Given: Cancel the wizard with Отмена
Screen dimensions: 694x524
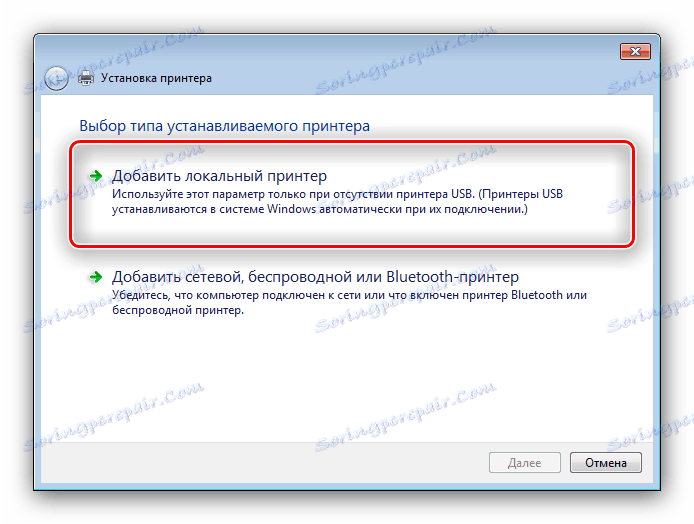Looking at the screenshot, I should pos(605,462).
